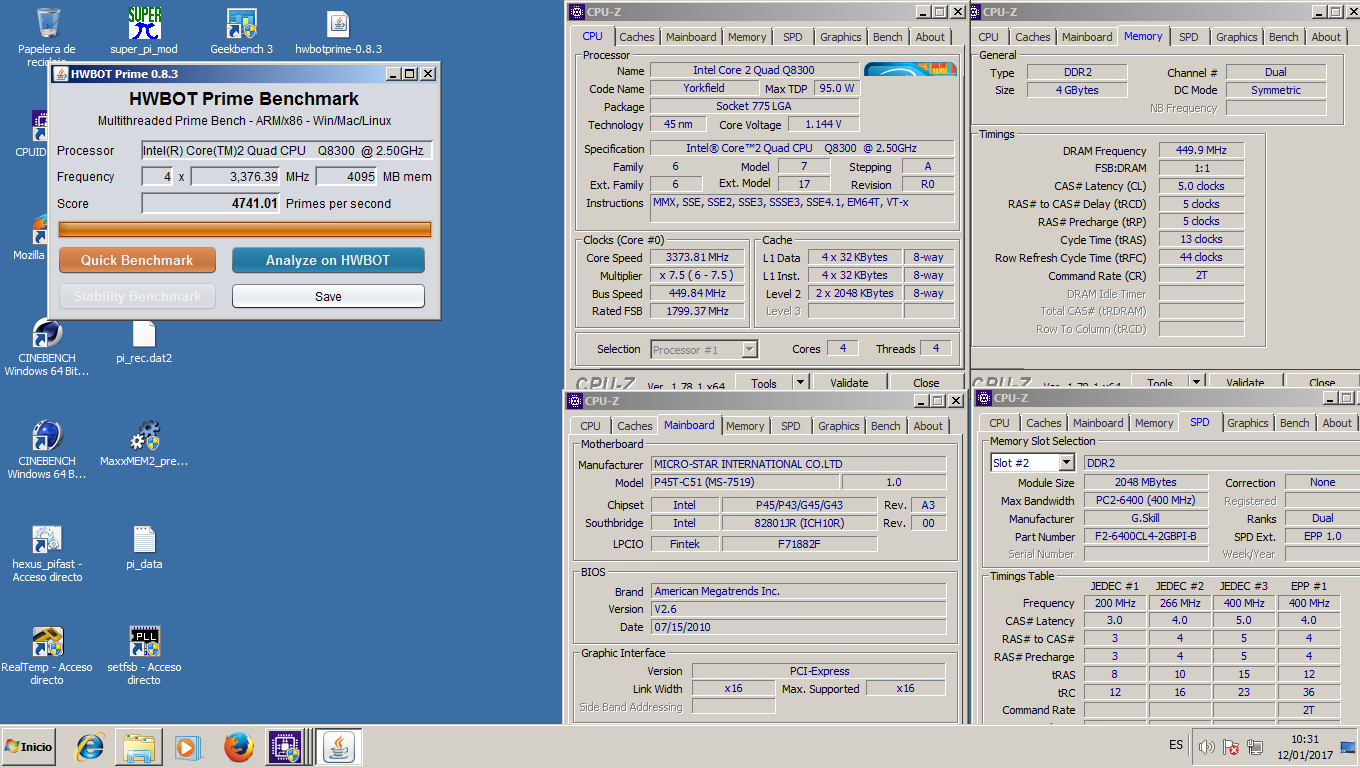Click the Manufacturer value G.Skill
Screen dimensions: 1360x768
click(1147, 518)
